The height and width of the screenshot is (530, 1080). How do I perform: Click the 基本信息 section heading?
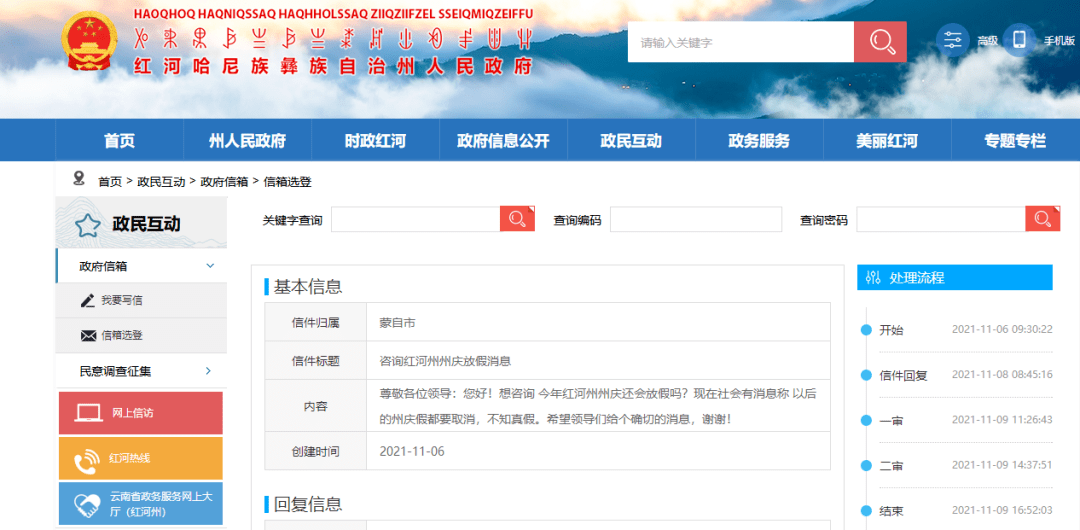(308, 287)
